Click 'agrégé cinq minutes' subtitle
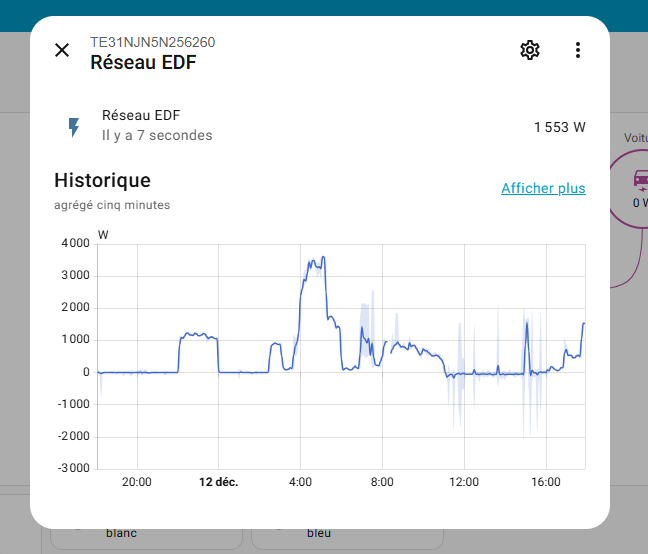The image size is (648, 554). (112, 205)
